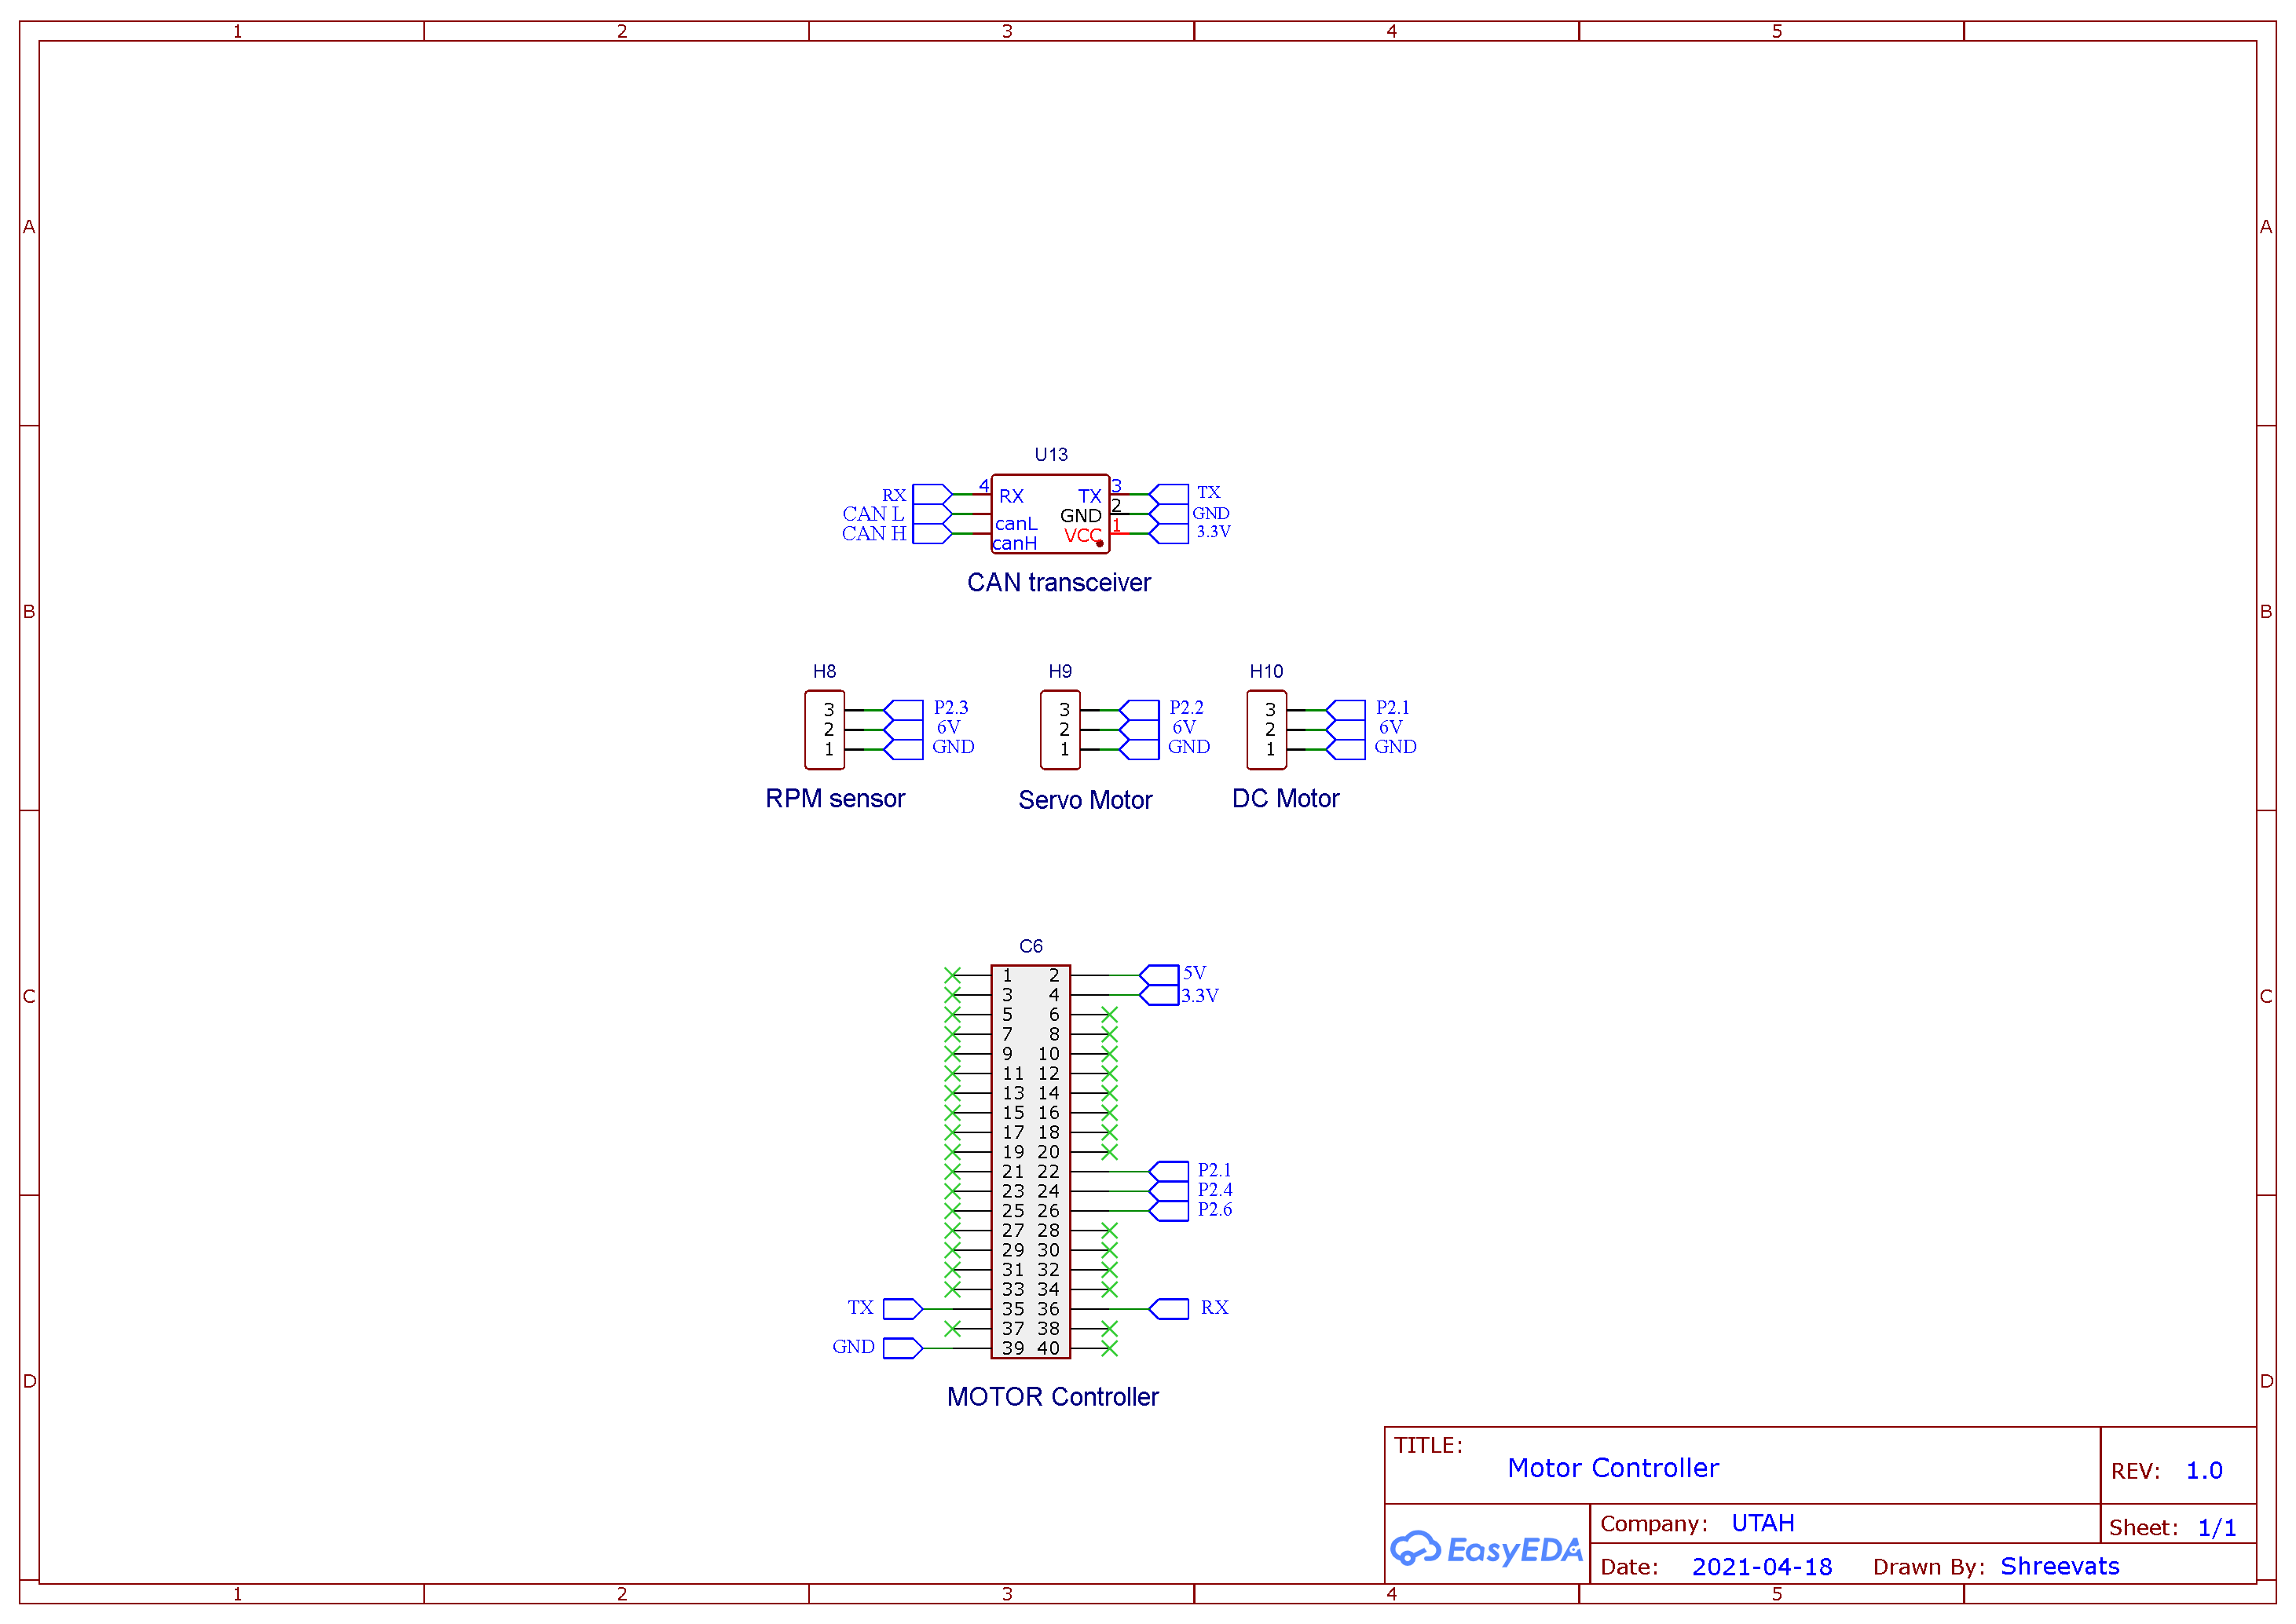
Task: Click the "canL" pin name inside U13
Action: (1016, 524)
